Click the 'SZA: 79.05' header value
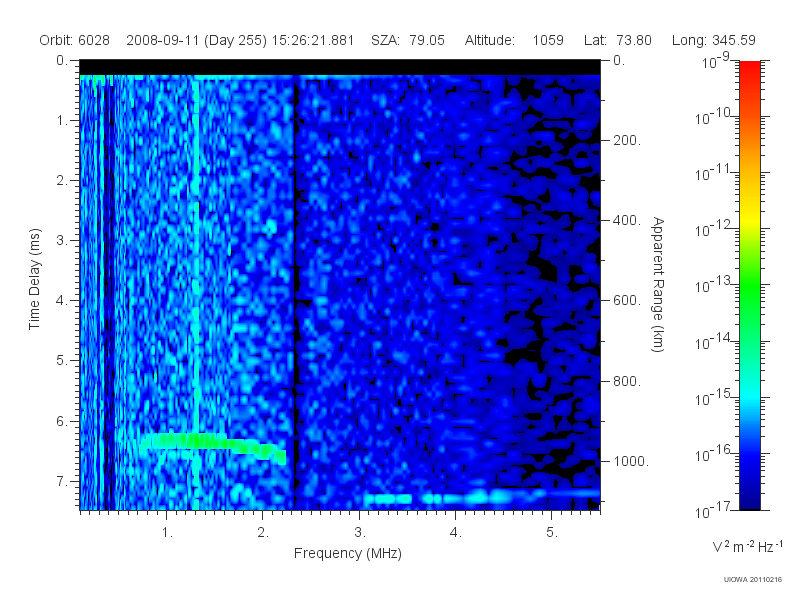This screenshot has width=800, height=600. coord(408,40)
